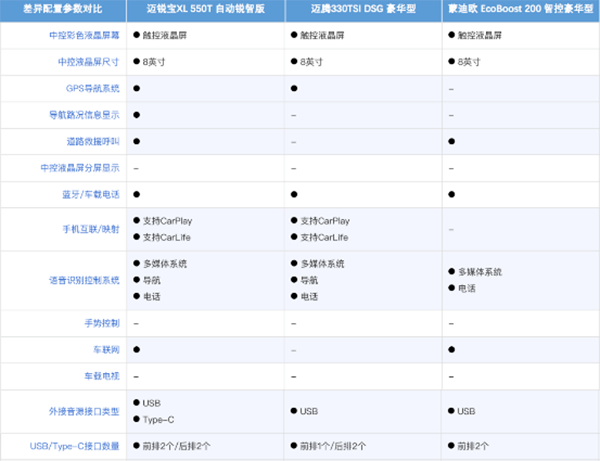The width and height of the screenshot is (600, 461).
Task: Click 8英寸 in the 迈腾330TSI column
Action: click(311, 62)
